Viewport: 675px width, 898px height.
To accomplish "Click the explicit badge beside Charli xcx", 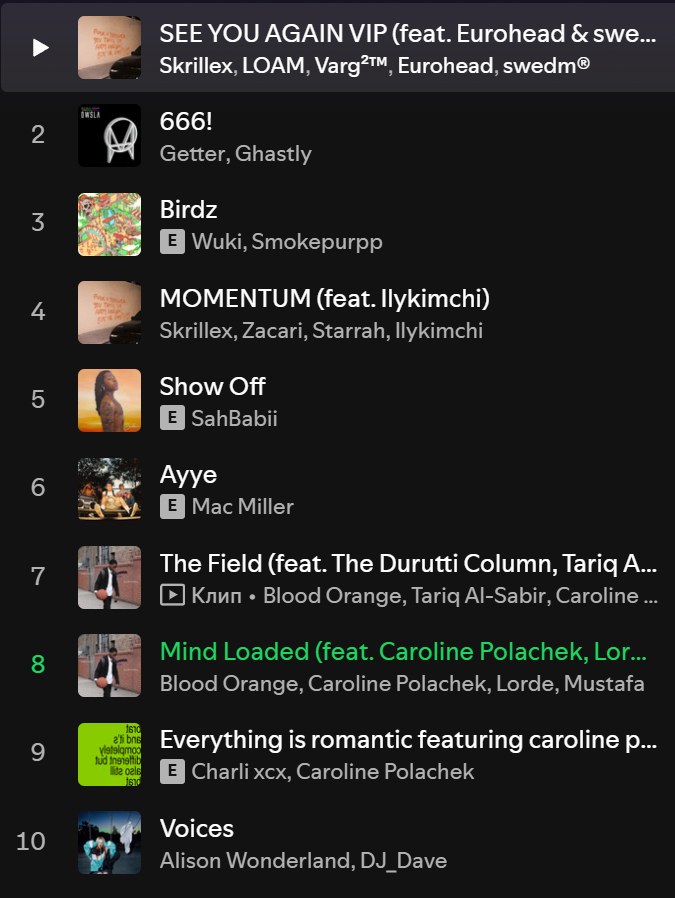I will (172, 772).
